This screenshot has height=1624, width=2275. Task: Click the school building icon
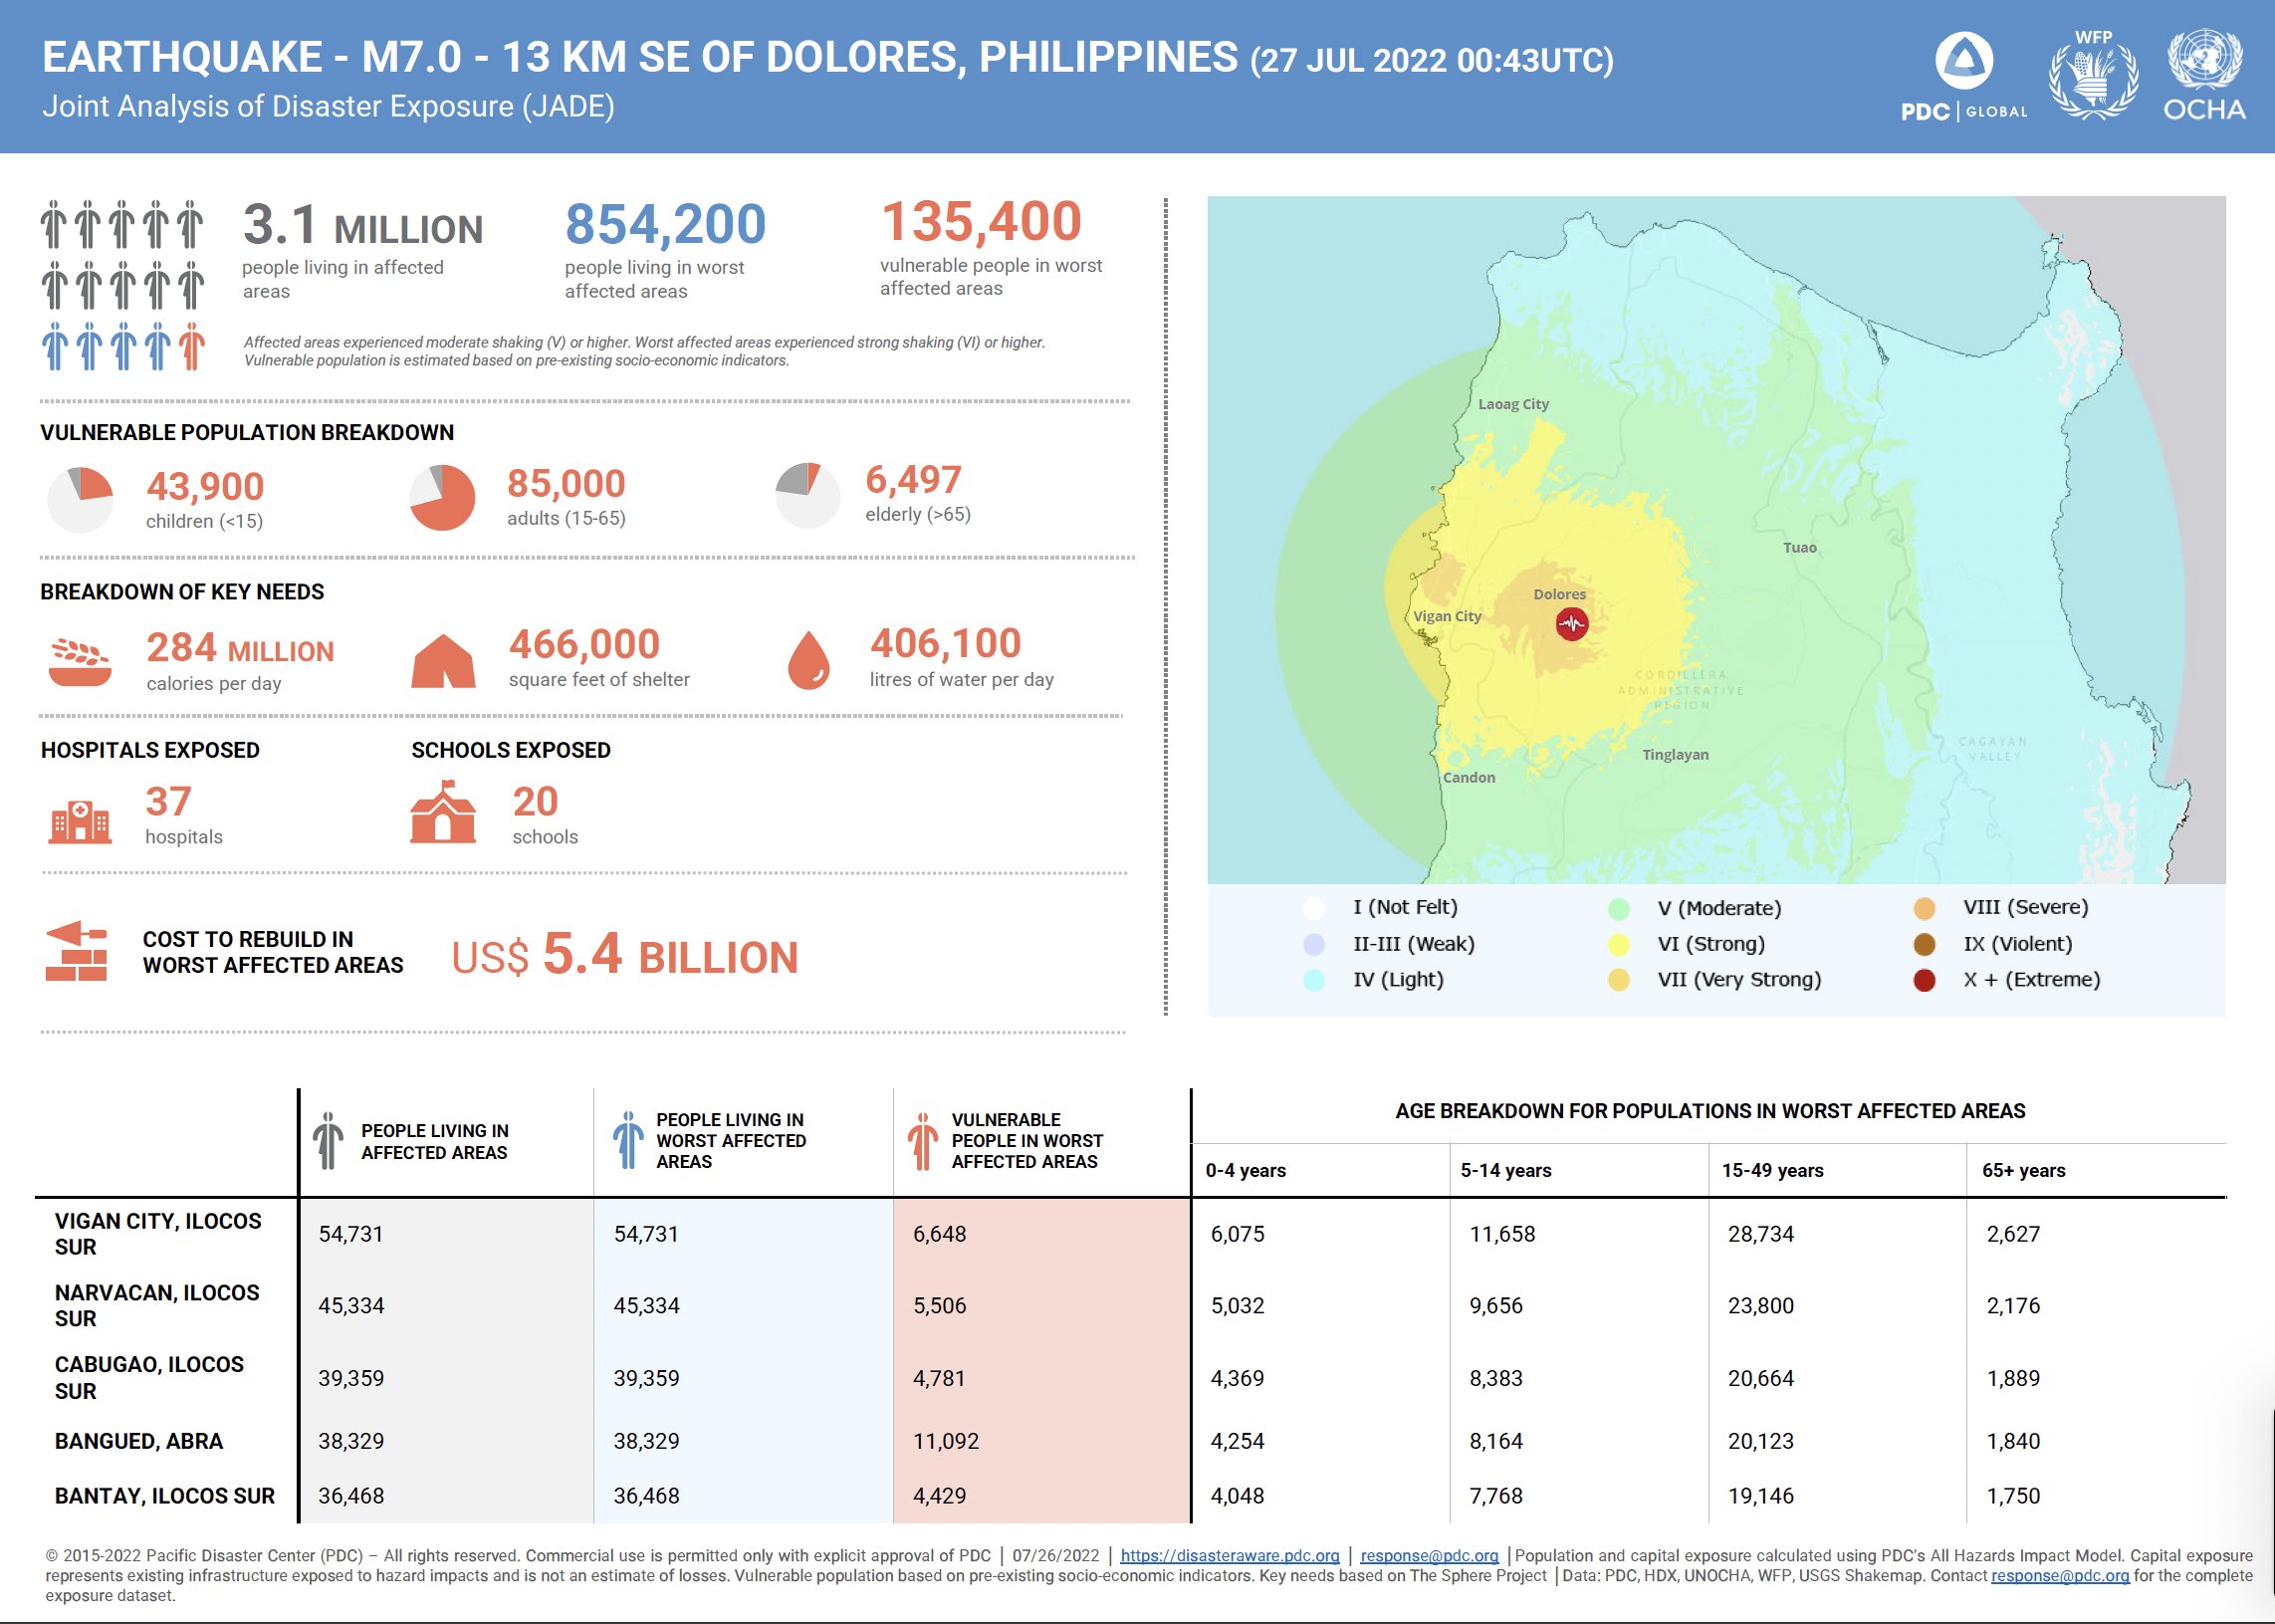(x=442, y=812)
